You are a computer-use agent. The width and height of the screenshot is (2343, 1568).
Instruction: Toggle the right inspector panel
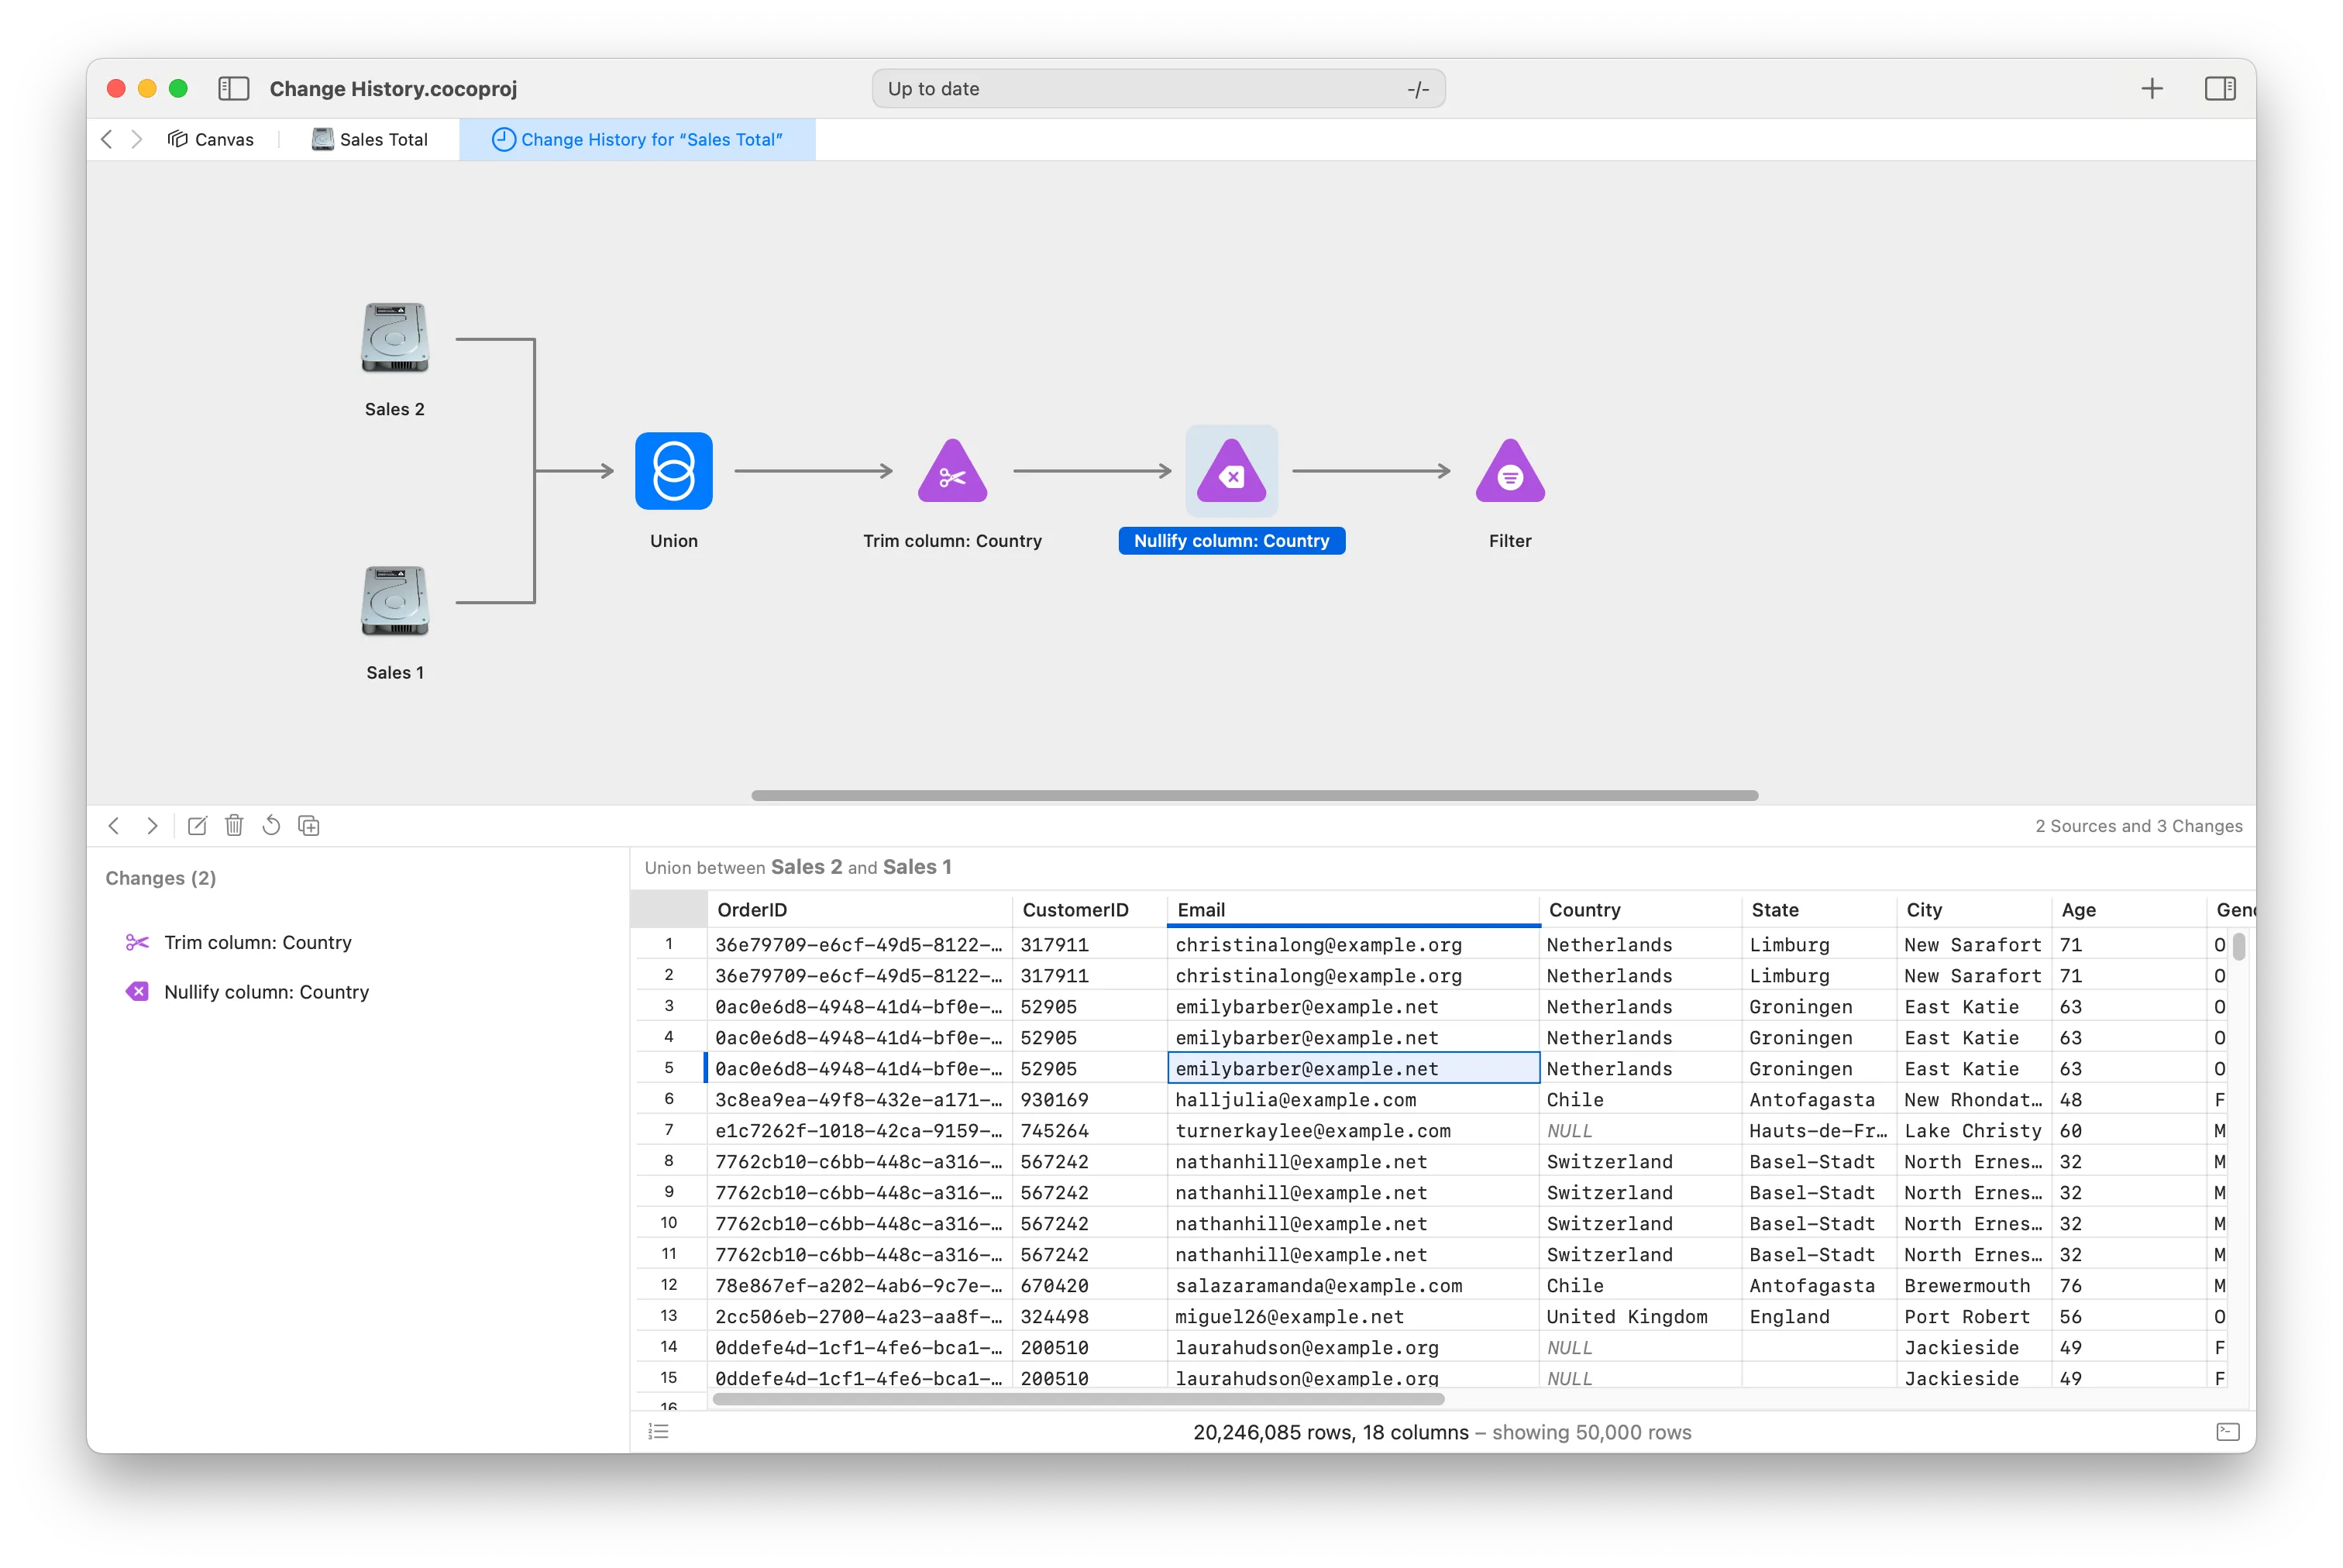pos(2219,89)
